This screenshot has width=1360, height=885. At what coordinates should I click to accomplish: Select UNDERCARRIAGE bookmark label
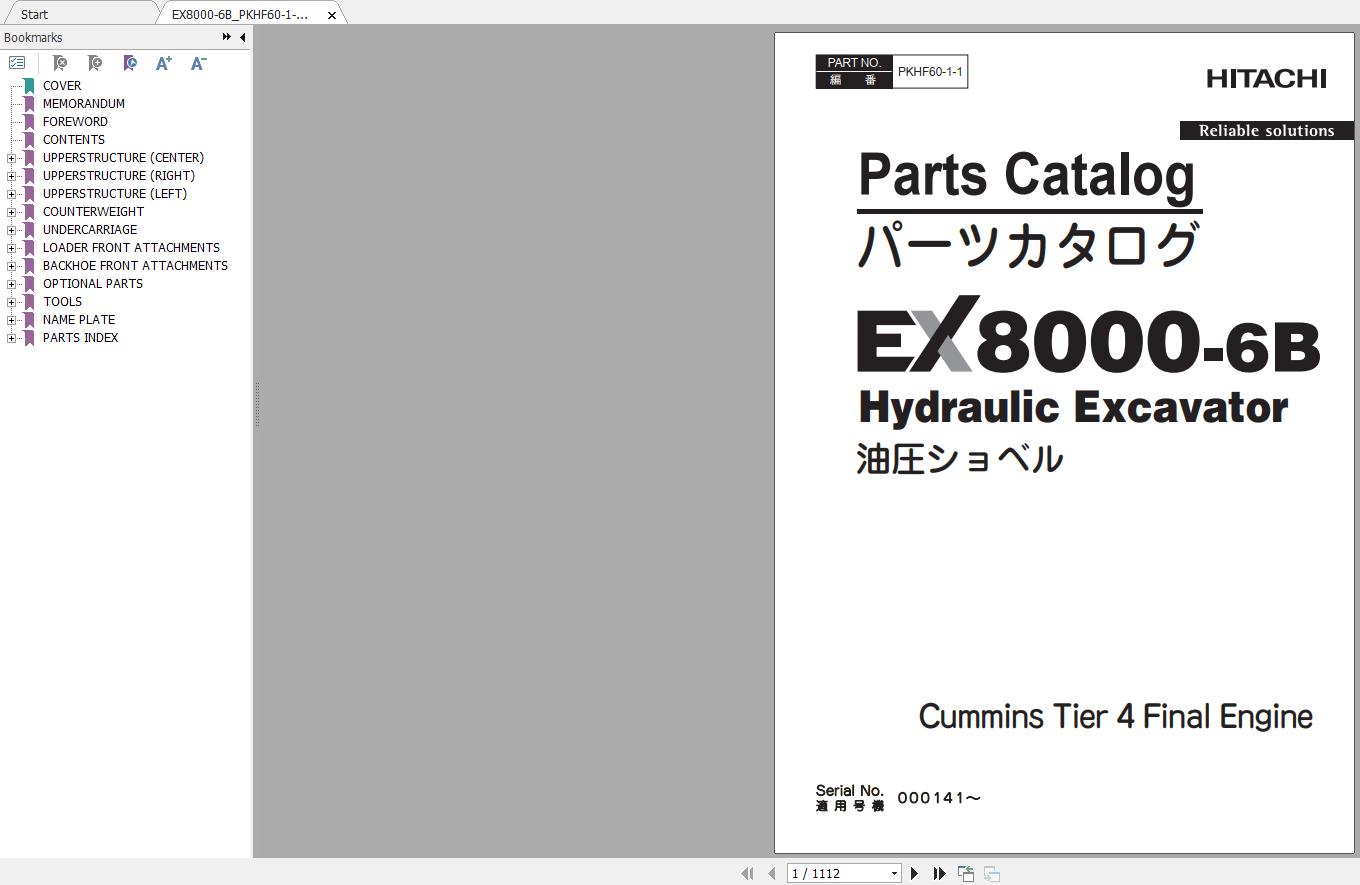pyautogui.click(x=90, y=230)
